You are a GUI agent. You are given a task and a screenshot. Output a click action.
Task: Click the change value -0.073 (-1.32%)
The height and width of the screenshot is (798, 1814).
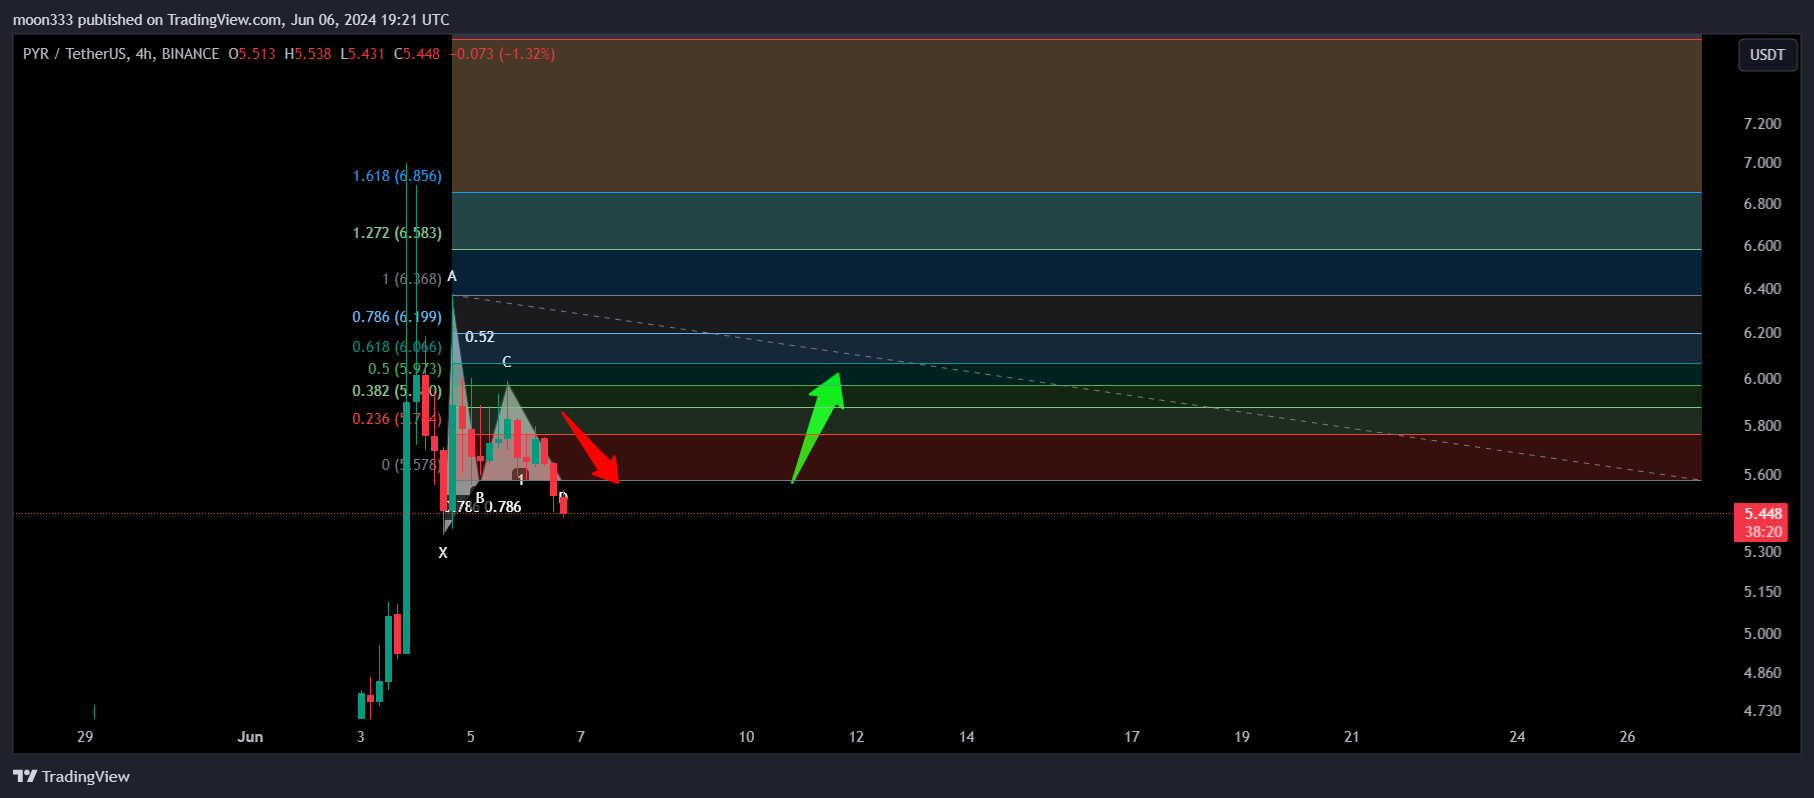click(503, 54)
